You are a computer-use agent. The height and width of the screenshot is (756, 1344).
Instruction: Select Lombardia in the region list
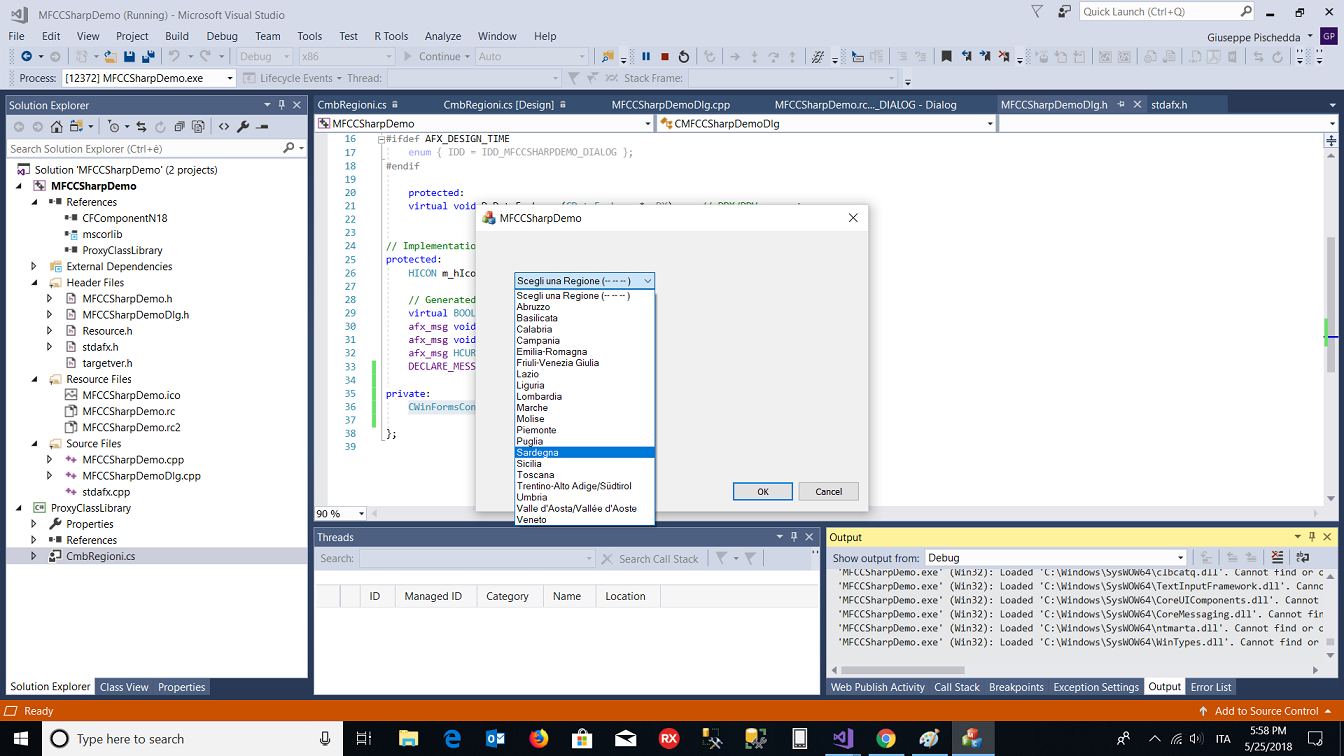pos(585,397)
